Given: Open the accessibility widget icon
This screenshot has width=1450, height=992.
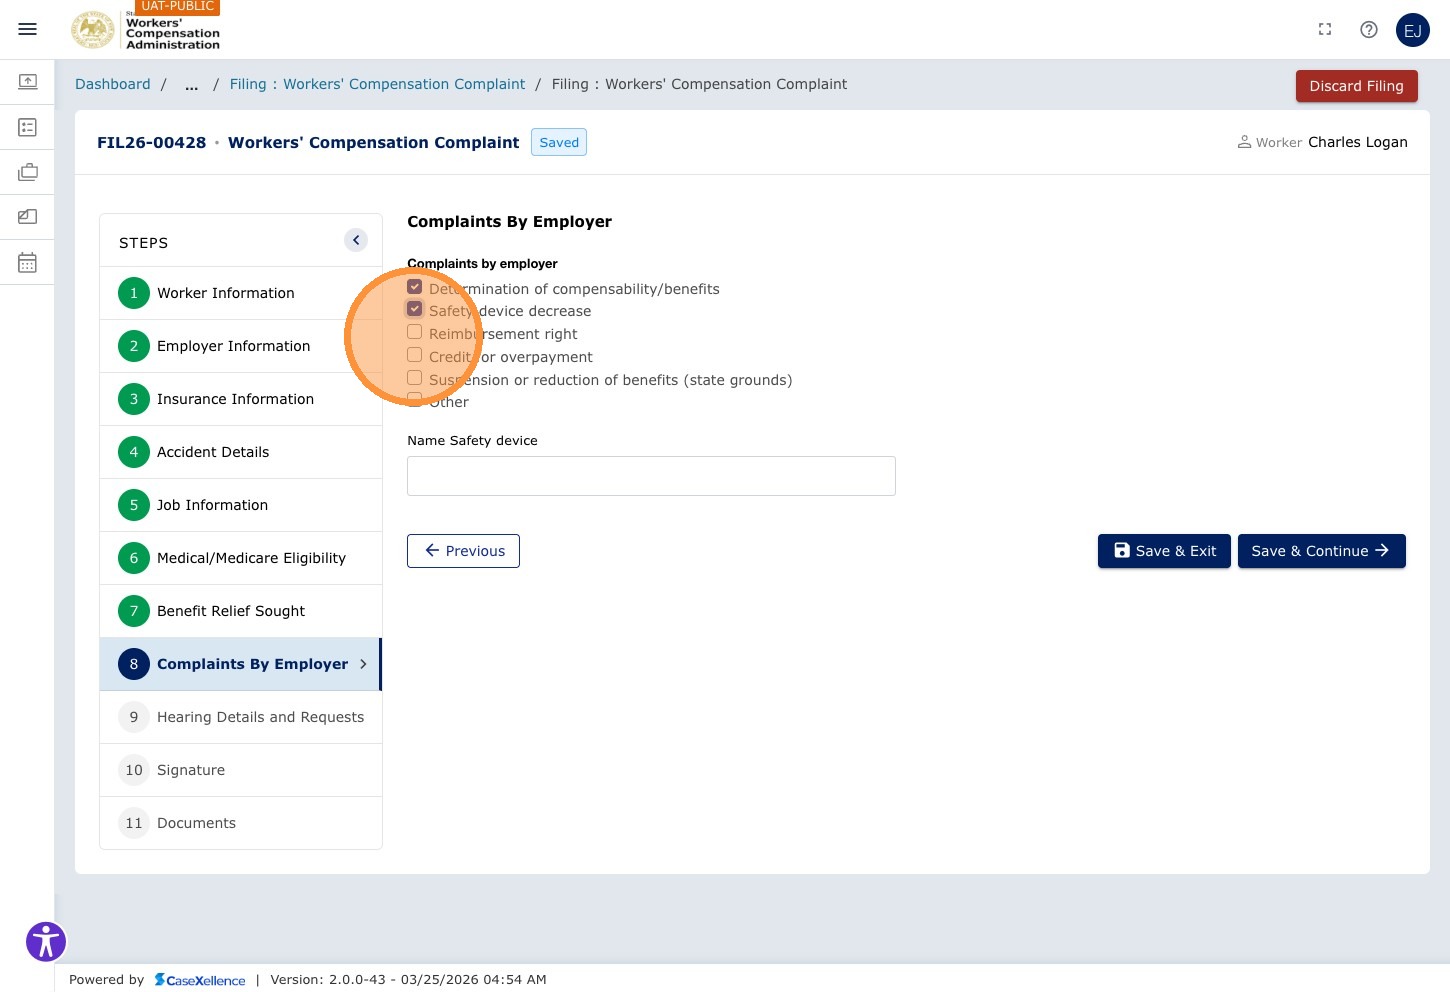Looking at the screenshot, I should click(46, 941).
